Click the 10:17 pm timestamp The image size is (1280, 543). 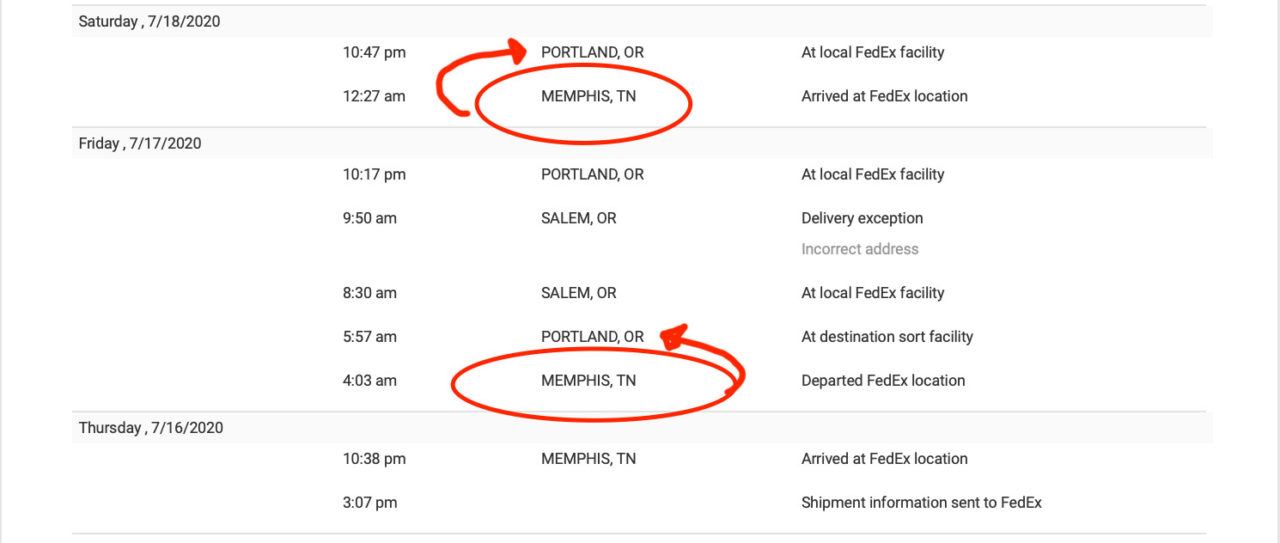click(374, 174)
